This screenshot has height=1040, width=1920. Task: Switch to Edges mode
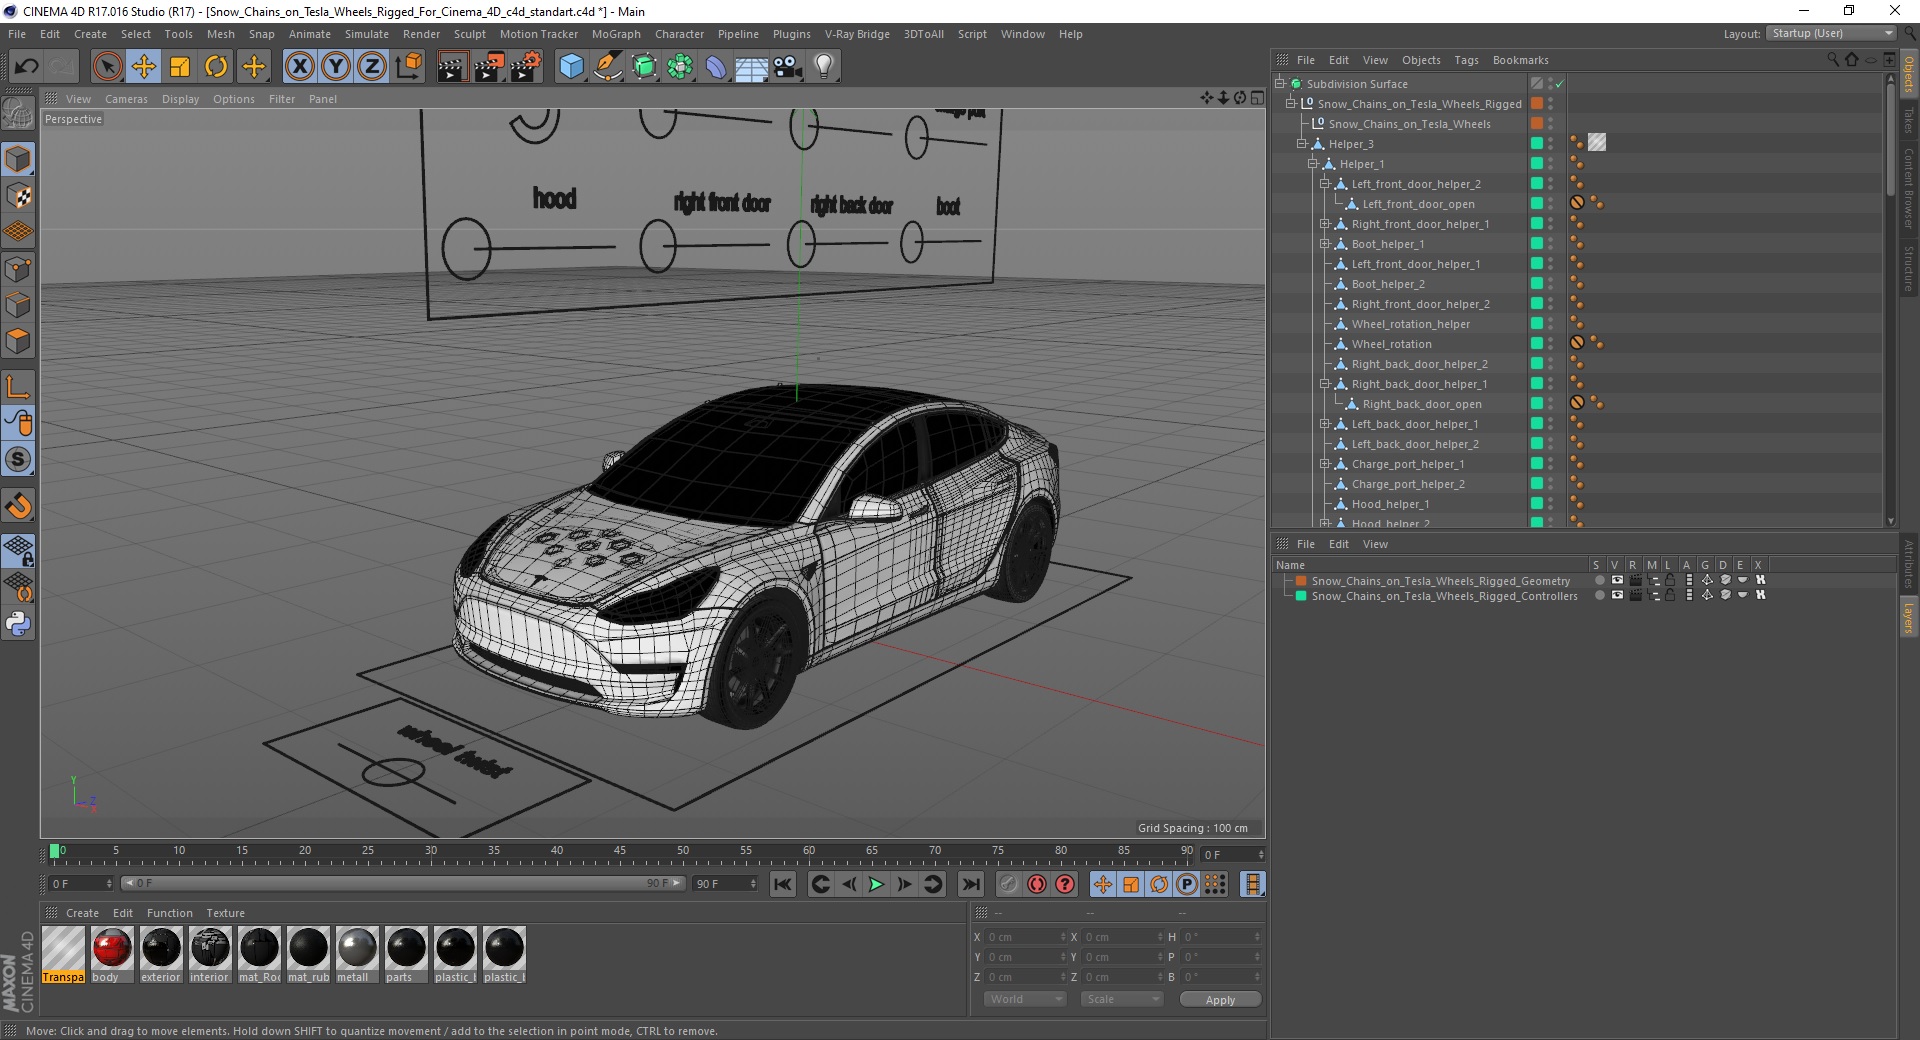18,305
